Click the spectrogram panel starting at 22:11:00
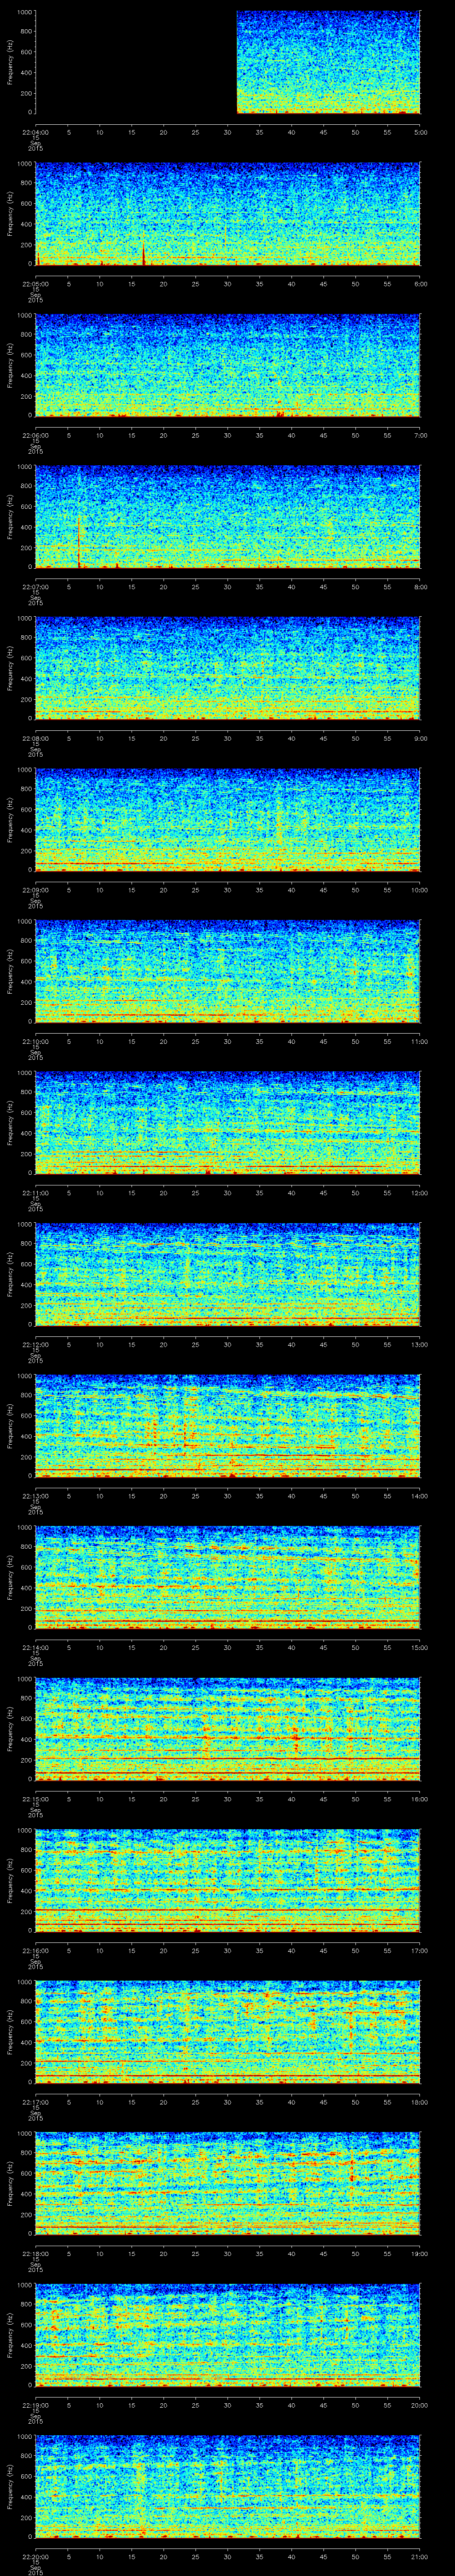The width and height of the screenshot is (455, 2576). (228, 1123)
